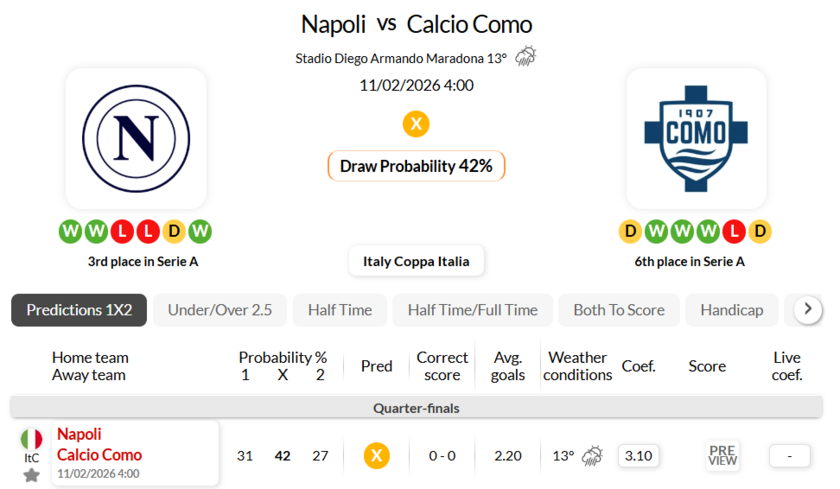Click the Napoli club crest logo
This screenshot has height=489, width=840.
pyautogui.click(x=136, y=138)
